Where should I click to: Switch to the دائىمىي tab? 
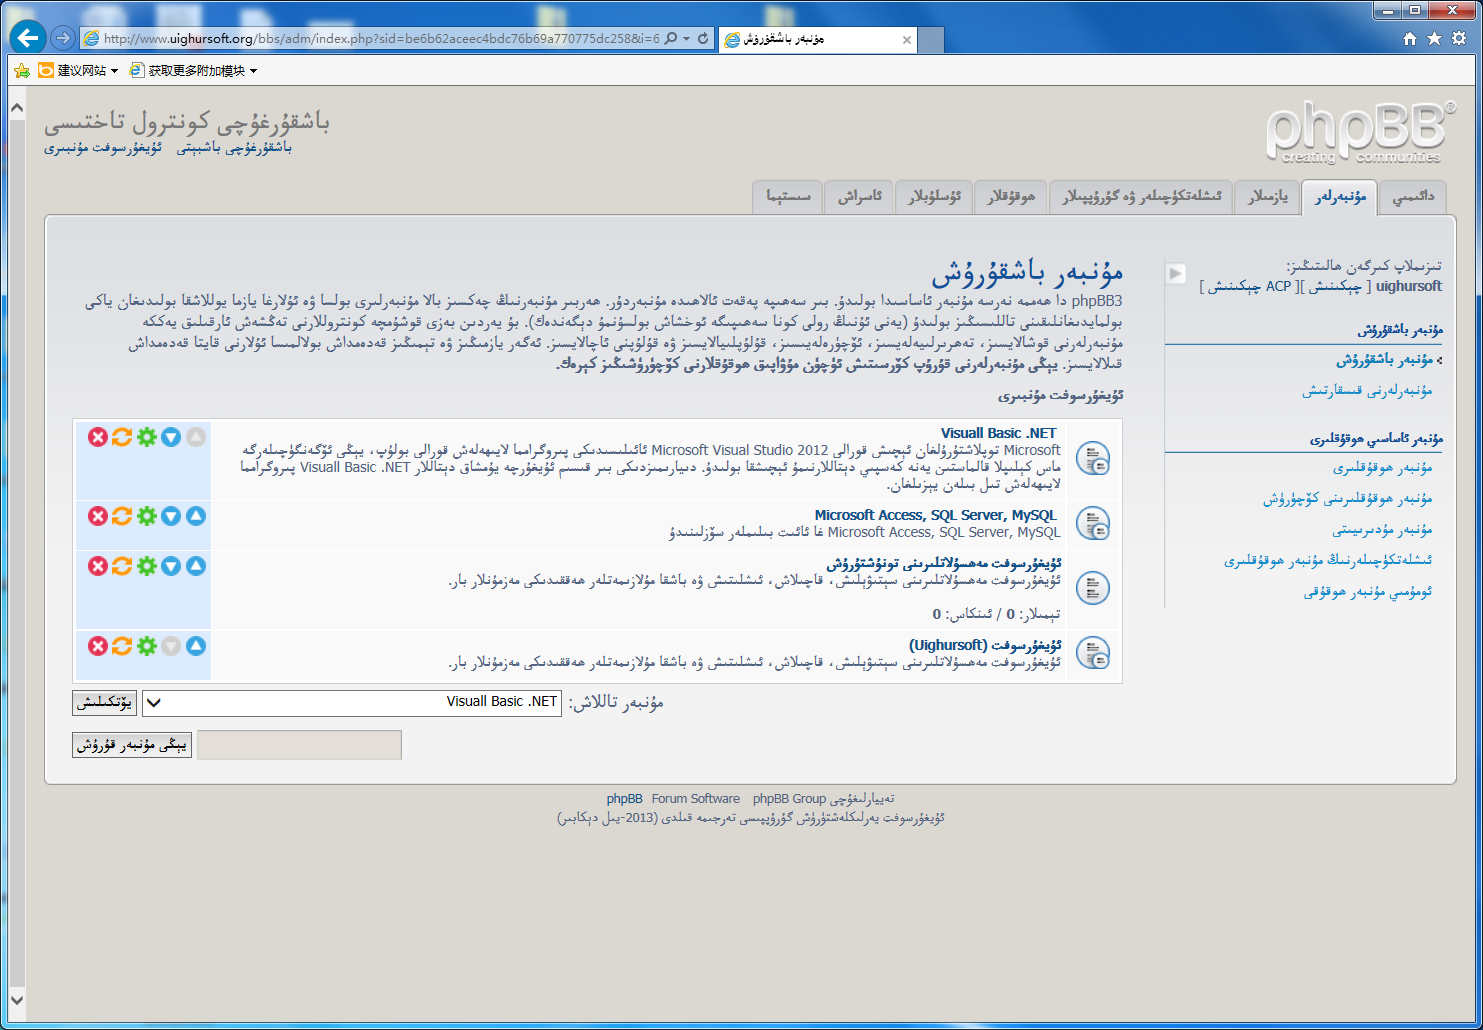pos(1413,197)
